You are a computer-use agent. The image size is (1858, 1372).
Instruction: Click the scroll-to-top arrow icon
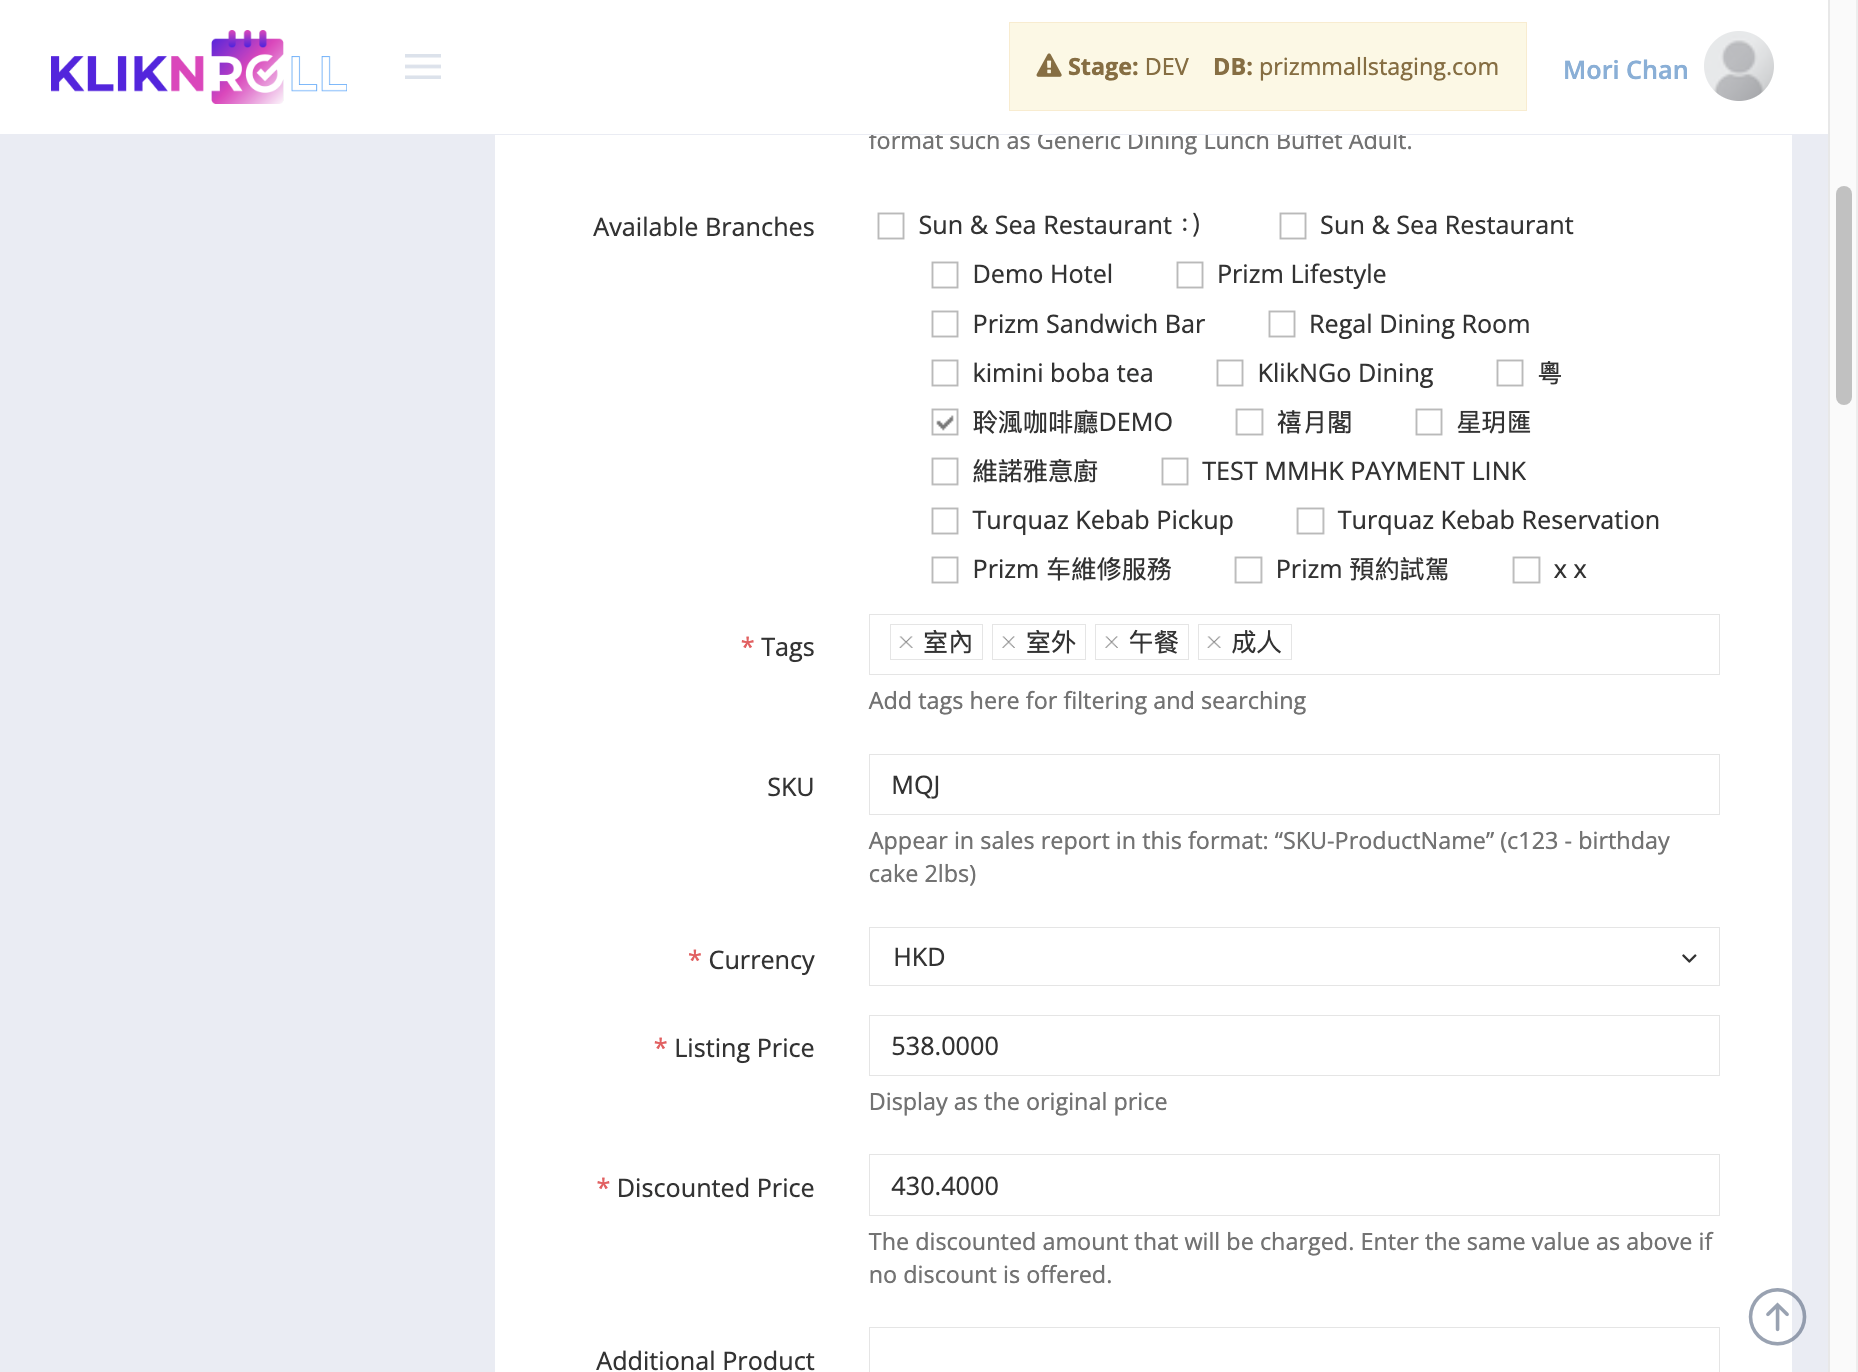pyautogui.click(x=1777, y=1316)
